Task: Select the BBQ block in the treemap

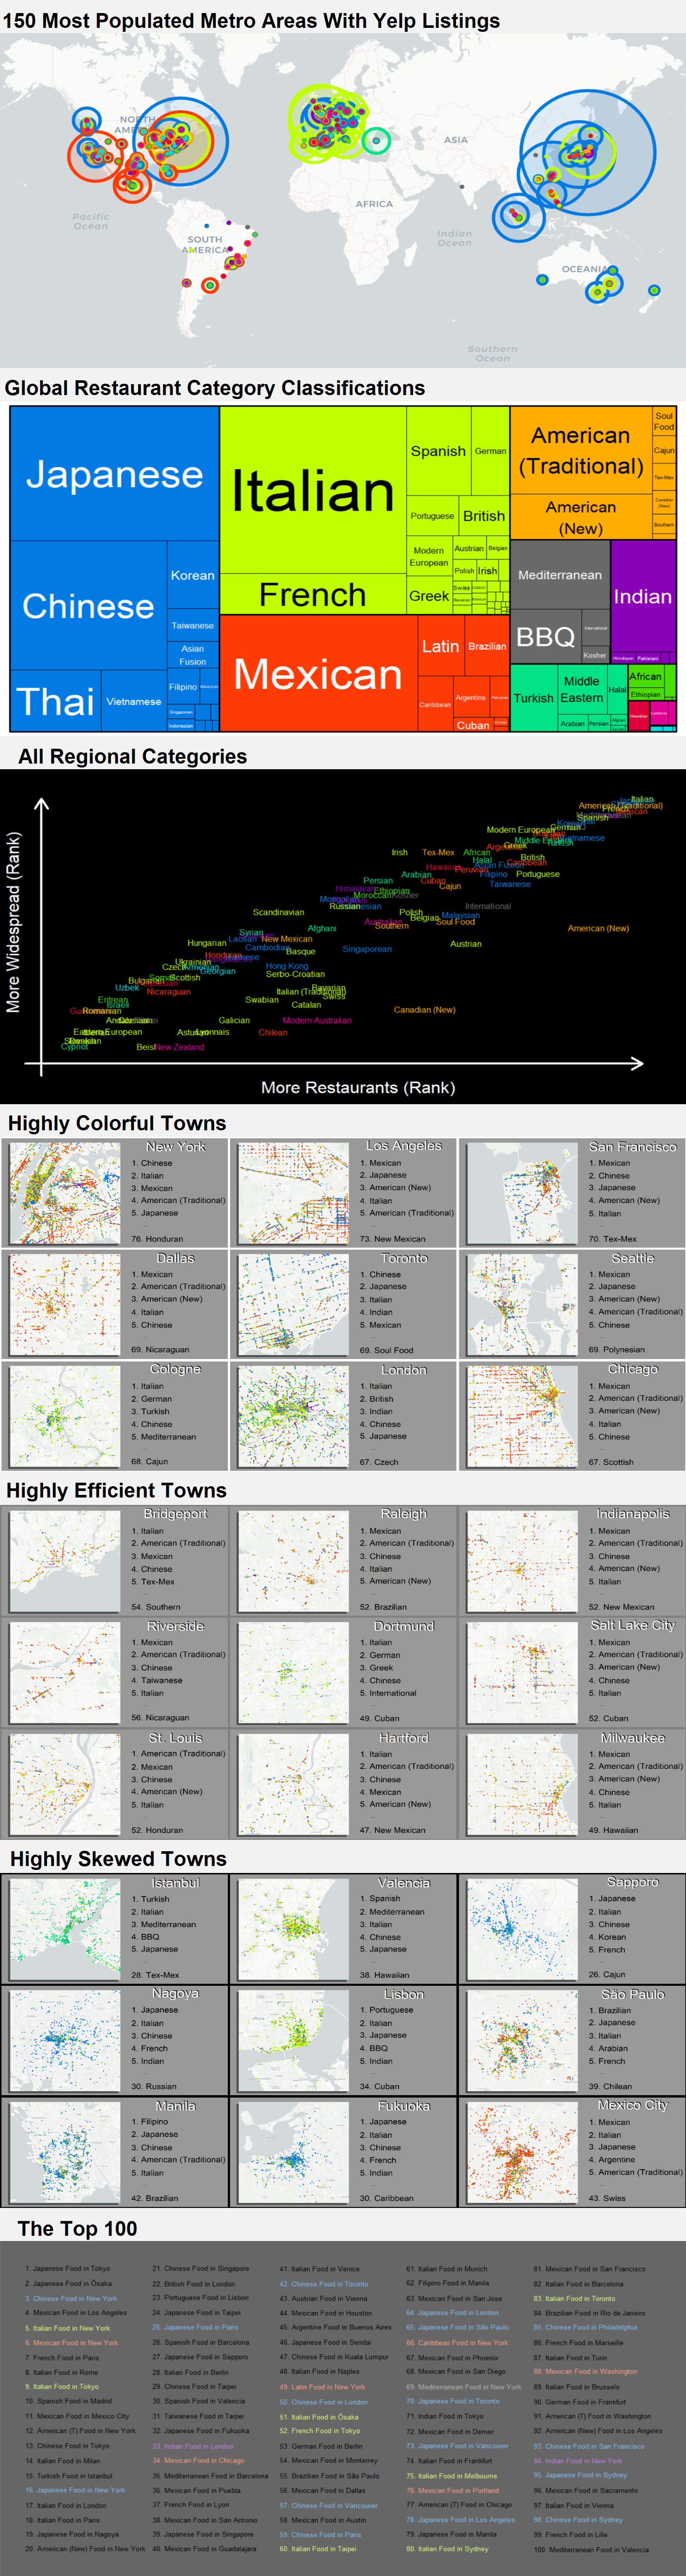Action: tap(545, 637)
